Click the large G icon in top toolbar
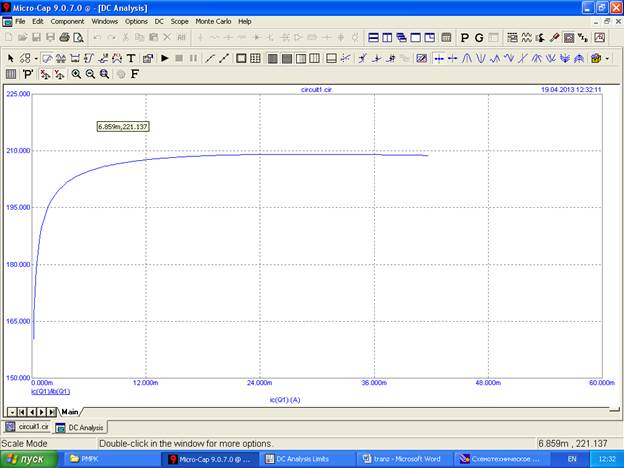This screenshot has height=468, width=624. click(x=479, y=38)
